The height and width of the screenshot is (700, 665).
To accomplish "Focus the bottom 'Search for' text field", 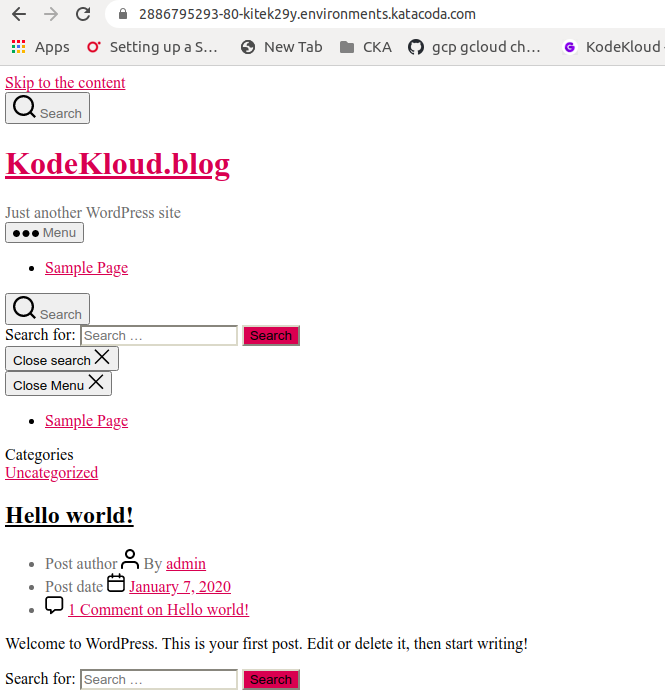I will 159,679.
